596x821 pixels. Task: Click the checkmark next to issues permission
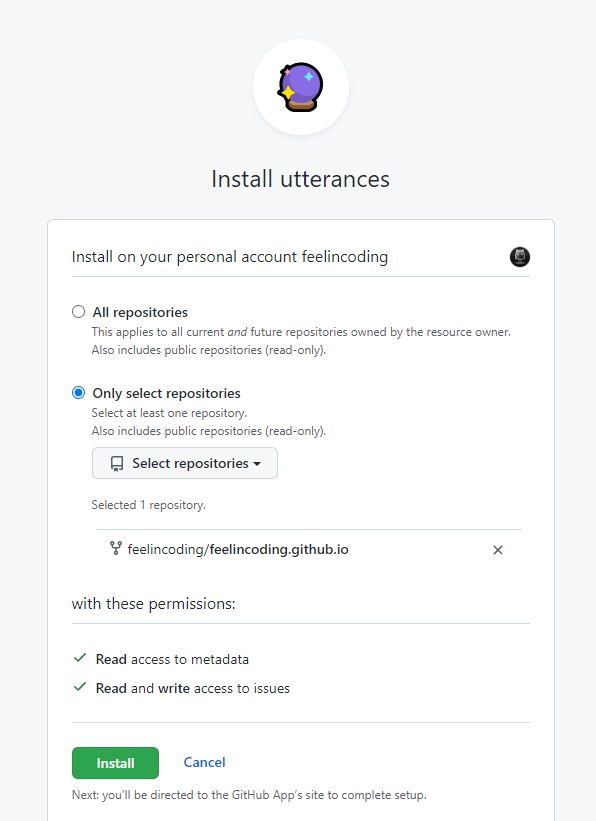pos(80,687)
